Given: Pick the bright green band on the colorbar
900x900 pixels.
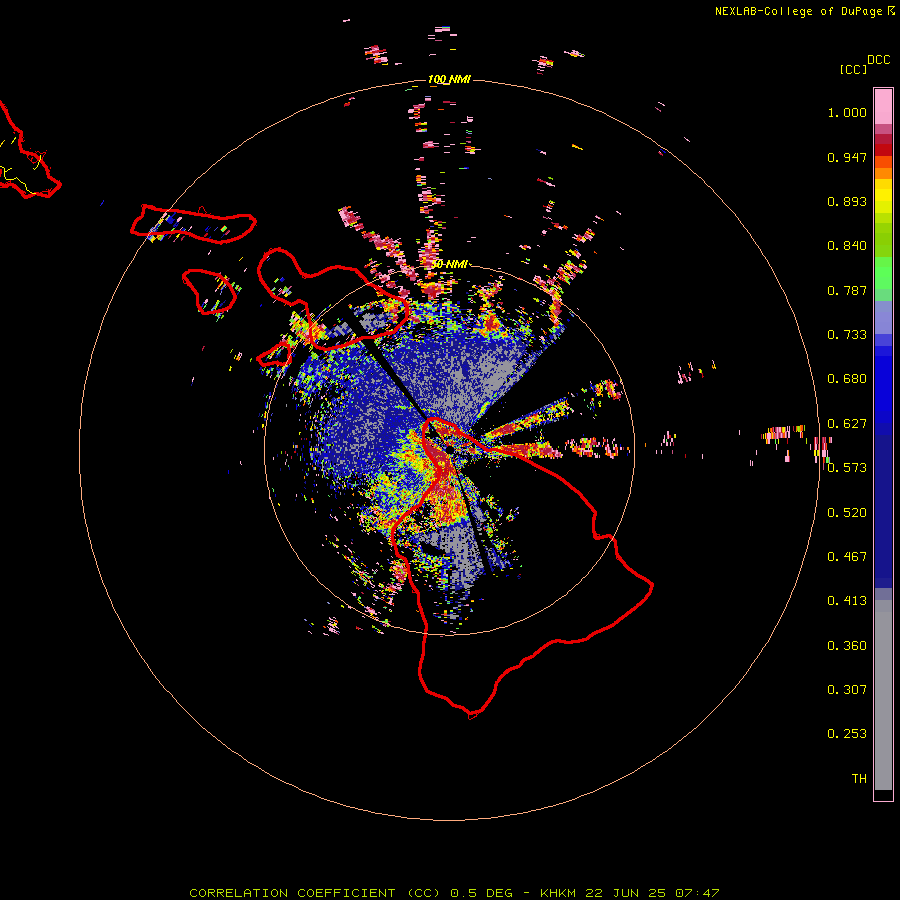Looking at the screenshot, I should [883, 273].
